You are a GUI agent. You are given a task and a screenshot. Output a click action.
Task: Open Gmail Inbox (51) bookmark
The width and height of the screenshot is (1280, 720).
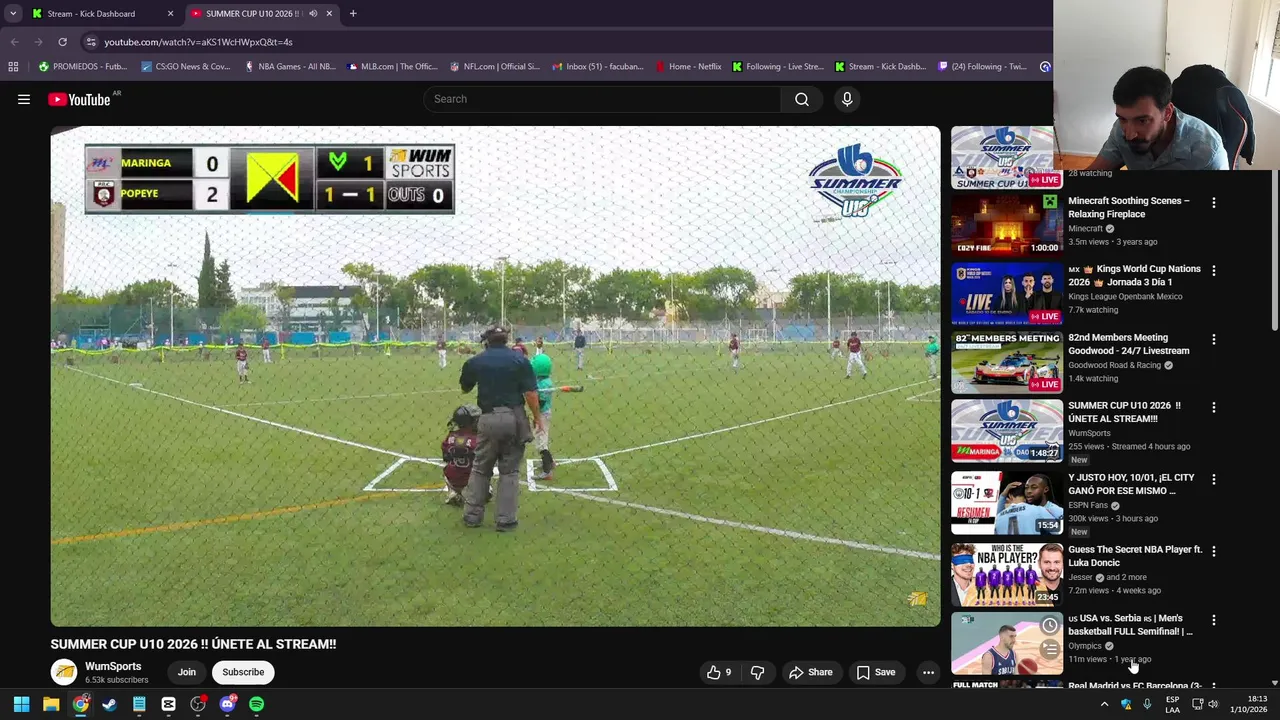pos(598,67)
